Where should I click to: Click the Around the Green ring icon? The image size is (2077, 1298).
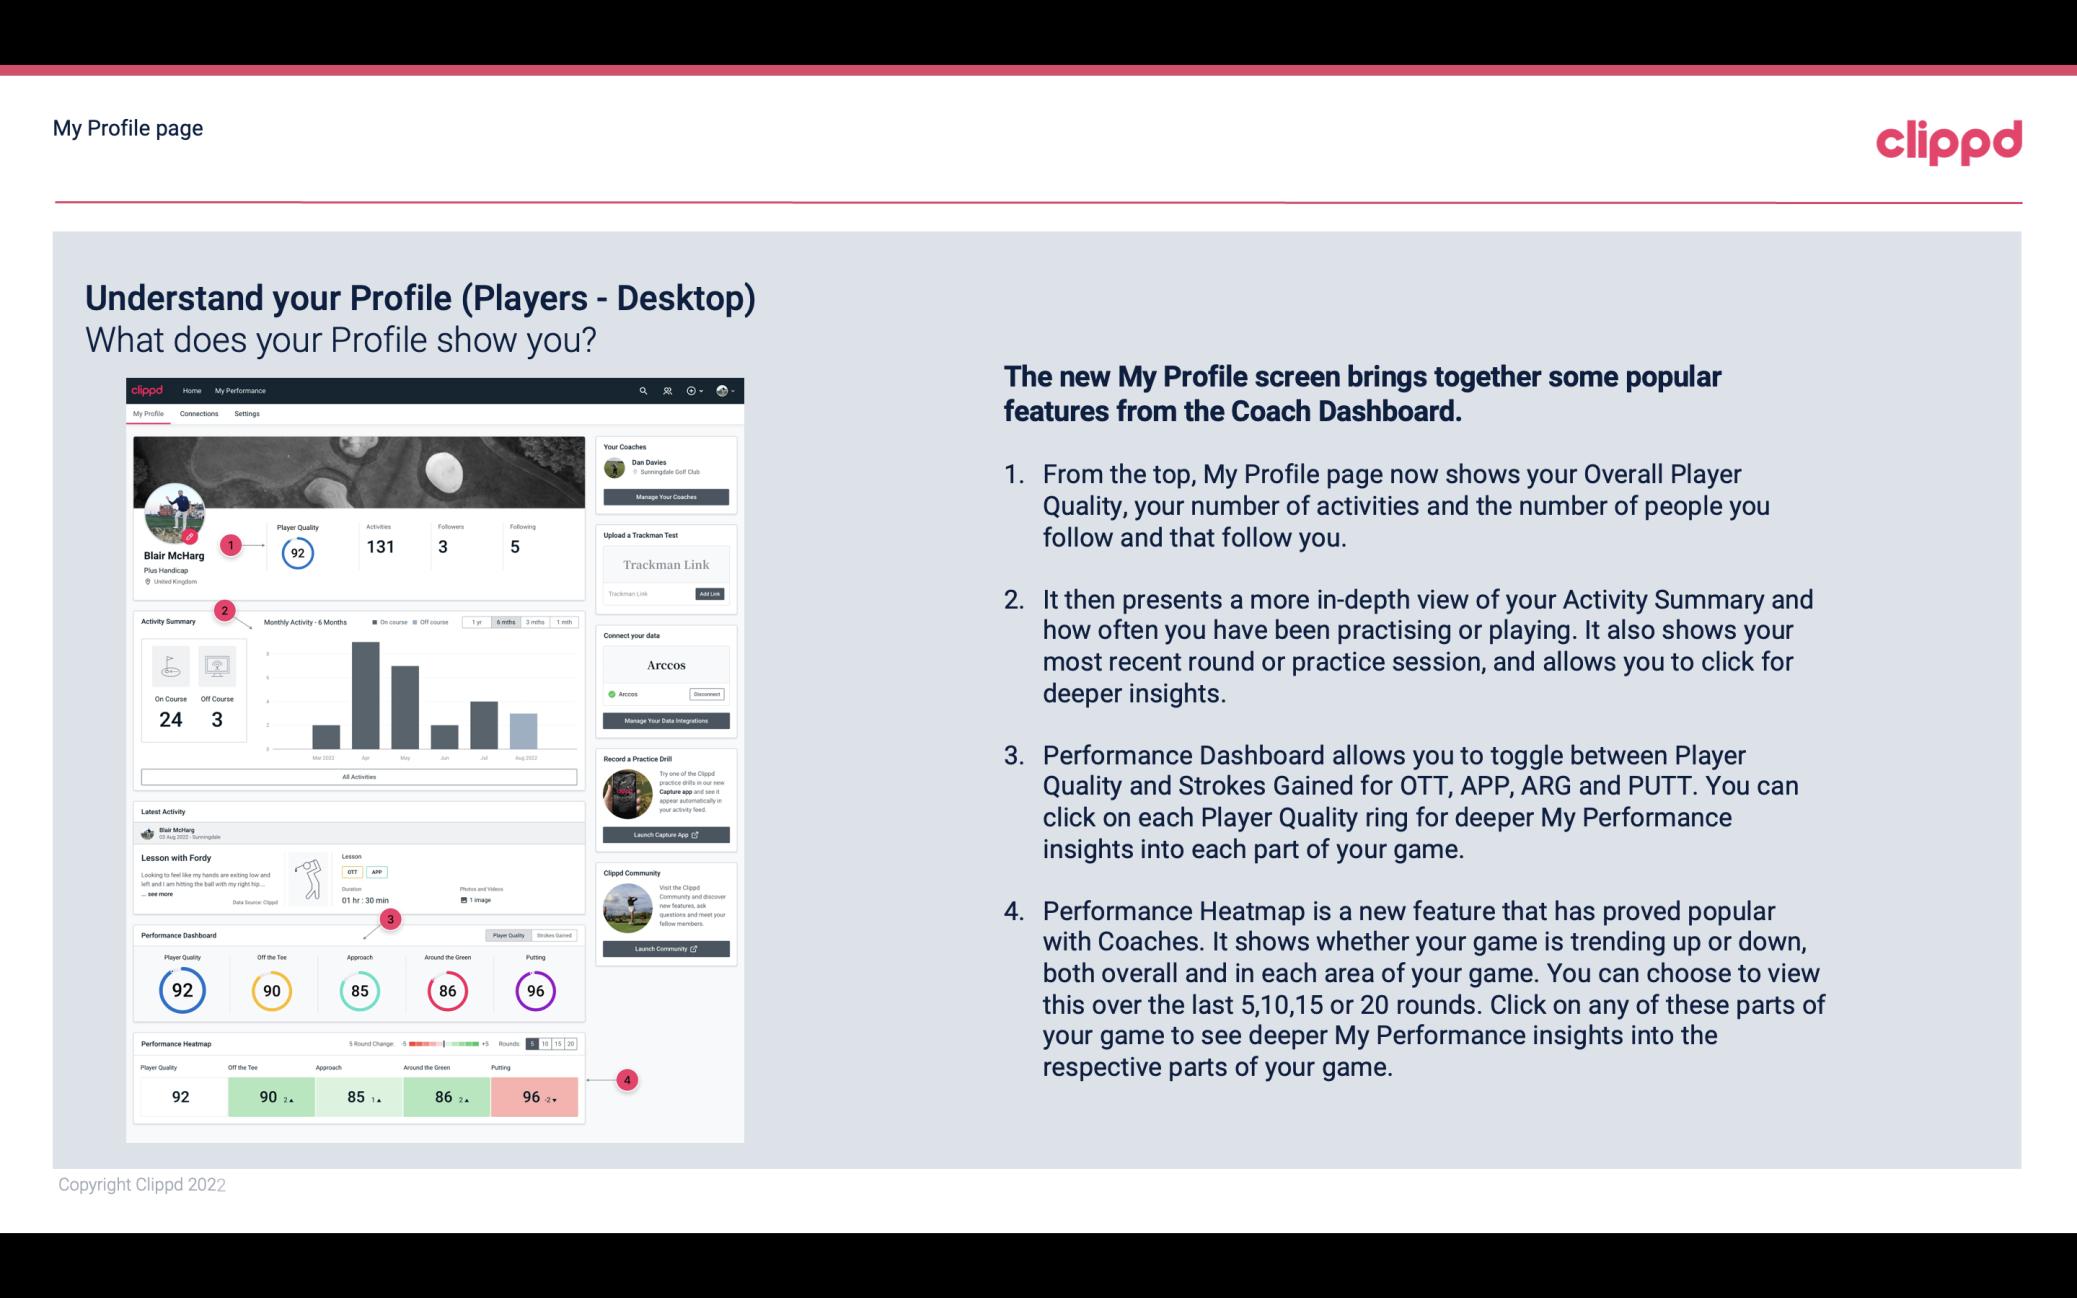pyautogui.click(x=447, y=988)
